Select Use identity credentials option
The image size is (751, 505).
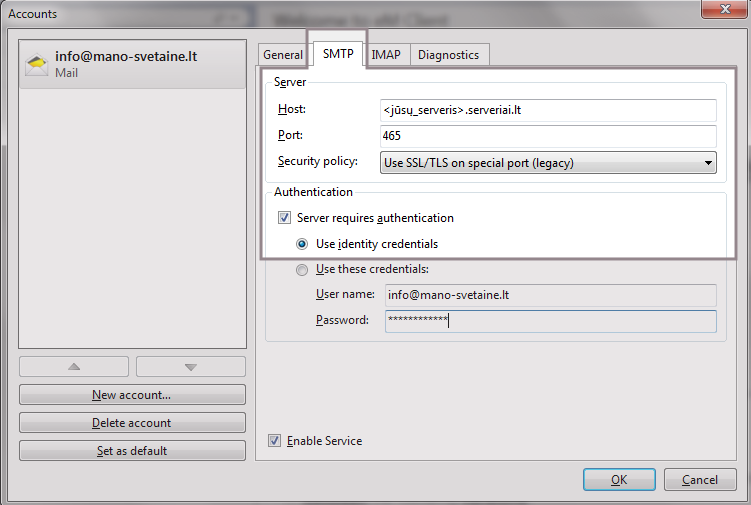303,244
